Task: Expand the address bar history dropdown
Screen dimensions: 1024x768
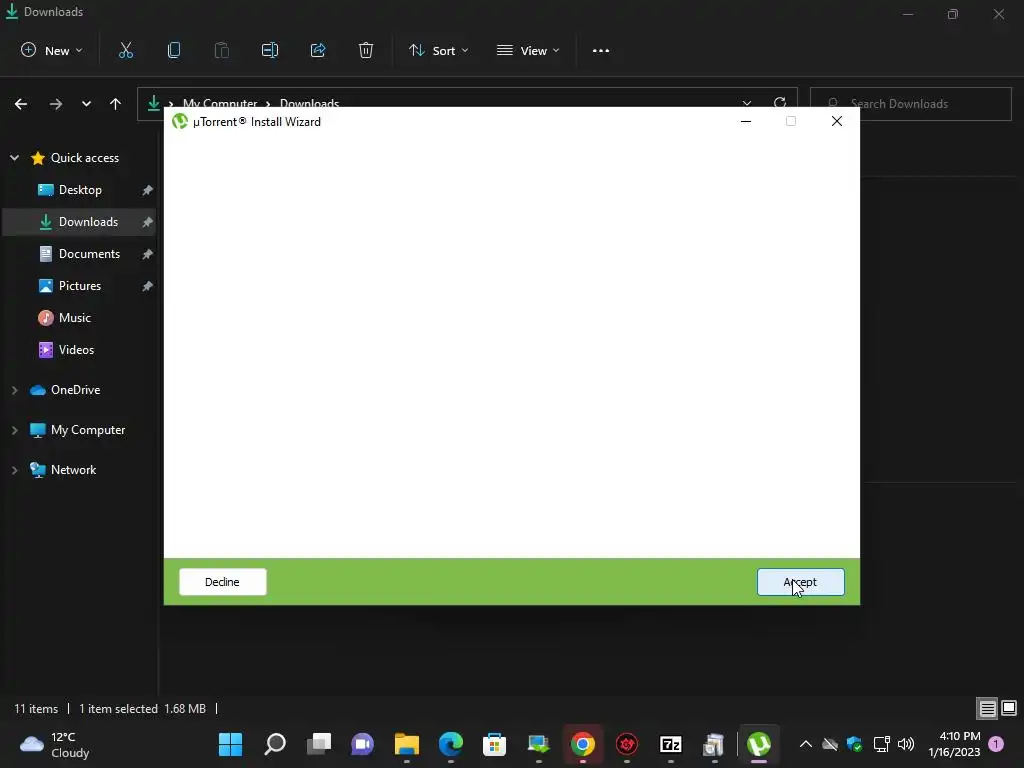Action: (x=746, y=103)
